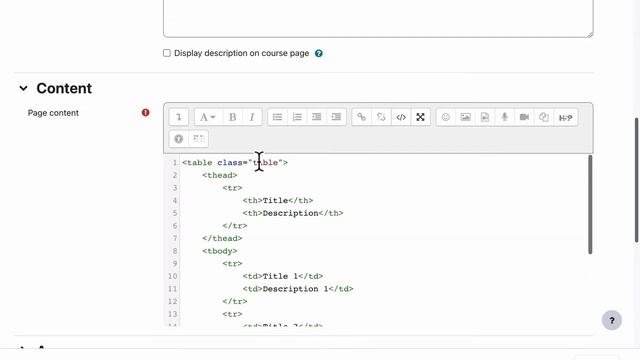This screenshot has width=640, height=360.
Task: Indent the selected text
Action: pyautogui.click(x=336, y=117)
